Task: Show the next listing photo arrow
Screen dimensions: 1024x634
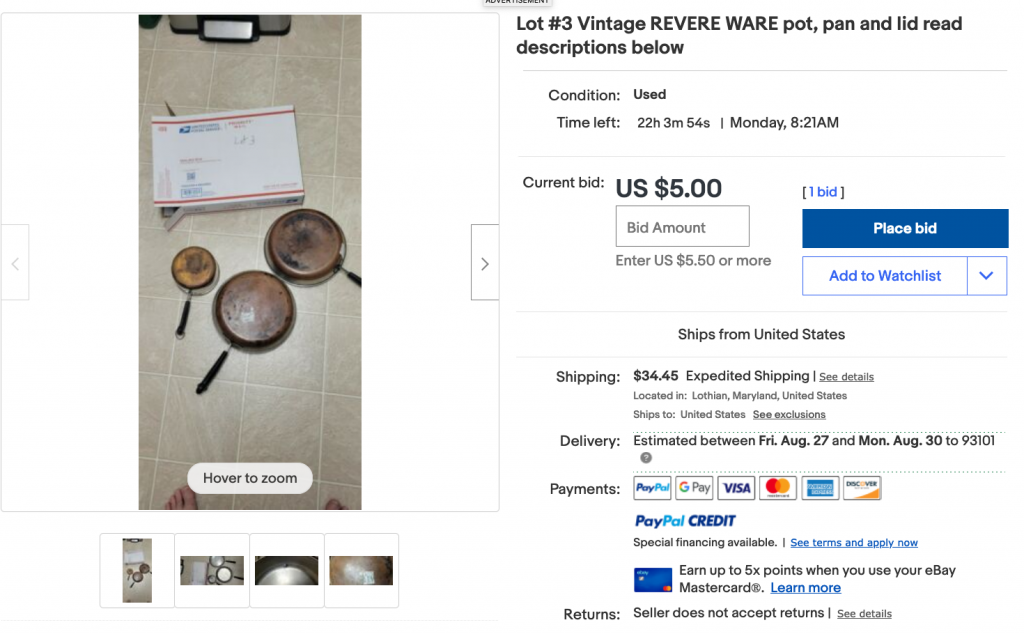Action: point(485,262)
